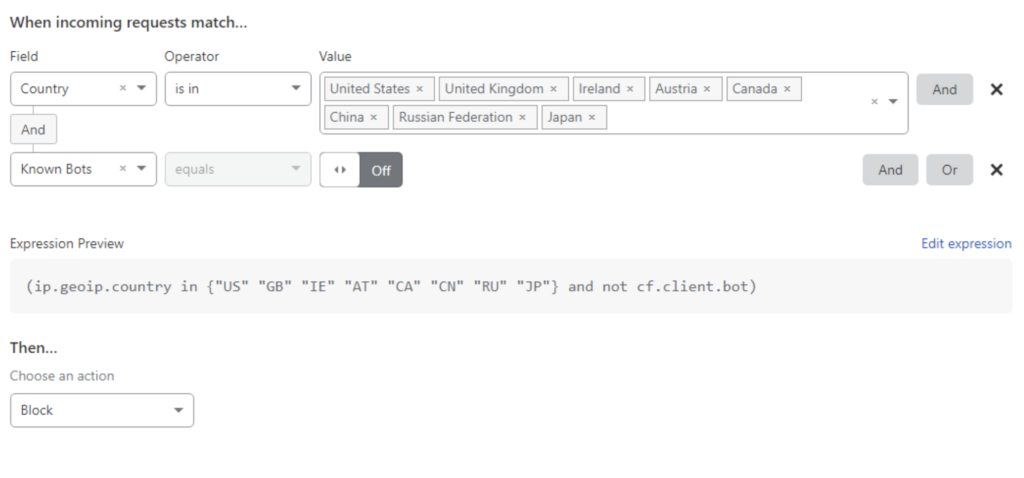The image size is (1024, 478).
Task: Delete the Known Bots rule row
Action: [996, 169]
